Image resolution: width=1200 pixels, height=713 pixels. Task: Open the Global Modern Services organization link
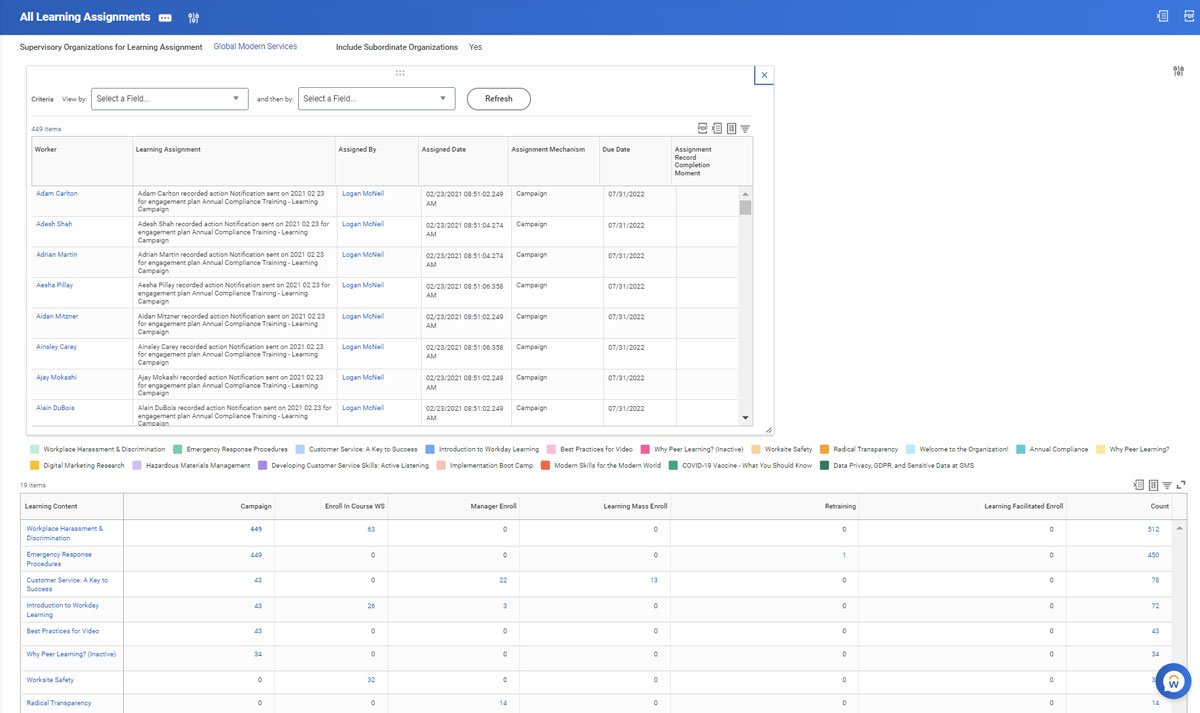click(255, 47)
